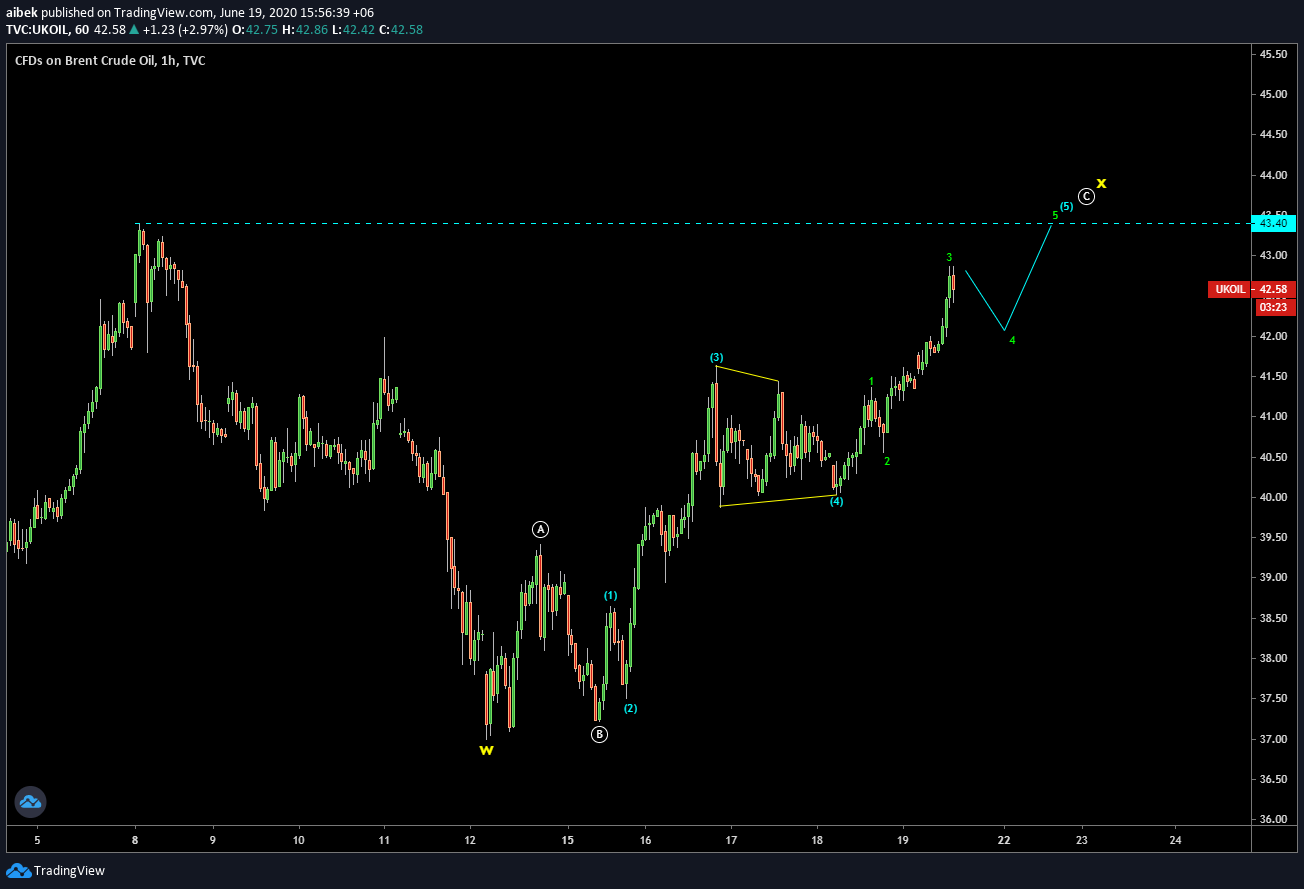This screenshot has height=889, width=1304.
Task: Click date 10 on the time axis
Action: (x=299, y=840)
